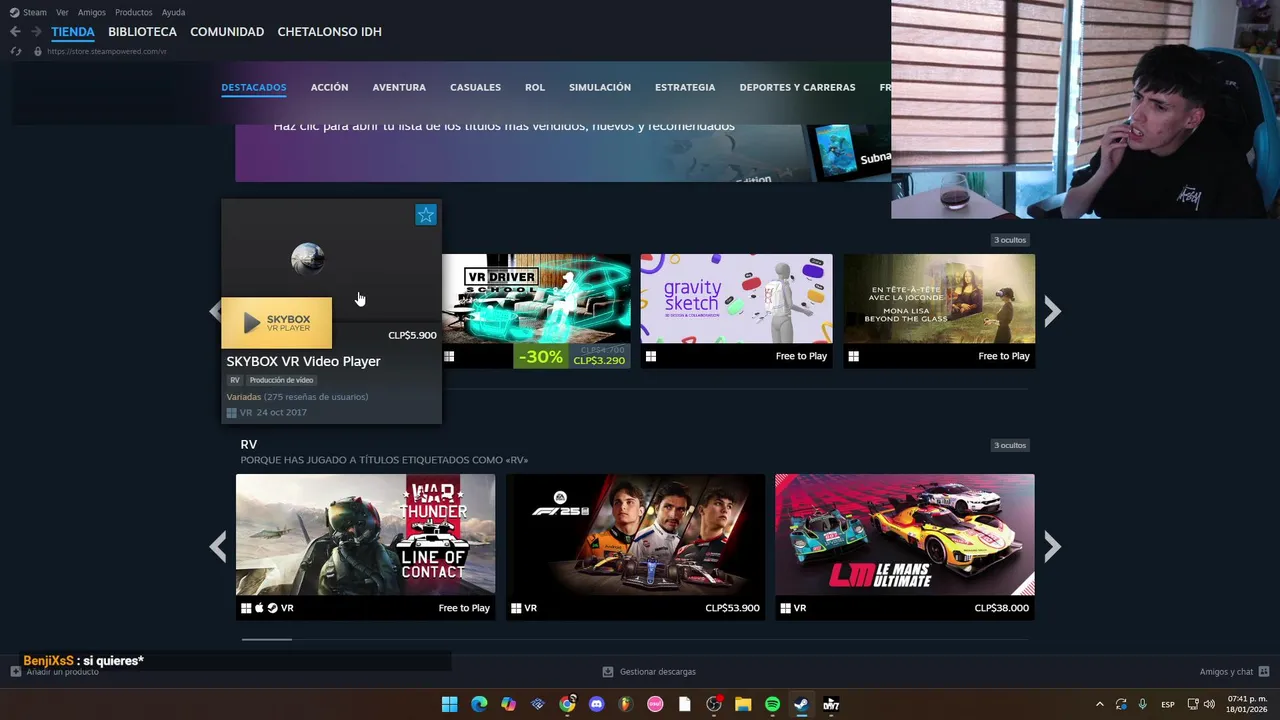Open the Productos menu
Image resolution: width=1280 pixels, height=720 pixels.
coord(134,12)
